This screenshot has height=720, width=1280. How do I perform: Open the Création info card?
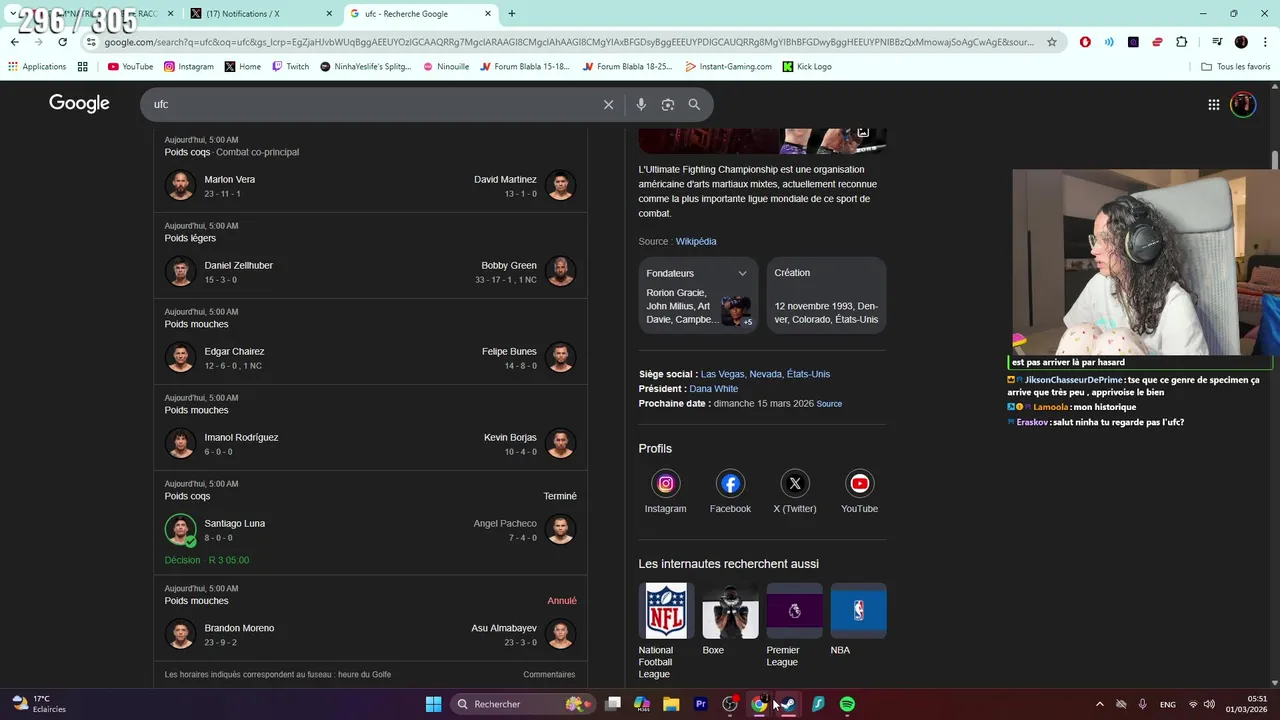(x=826, y=295)
